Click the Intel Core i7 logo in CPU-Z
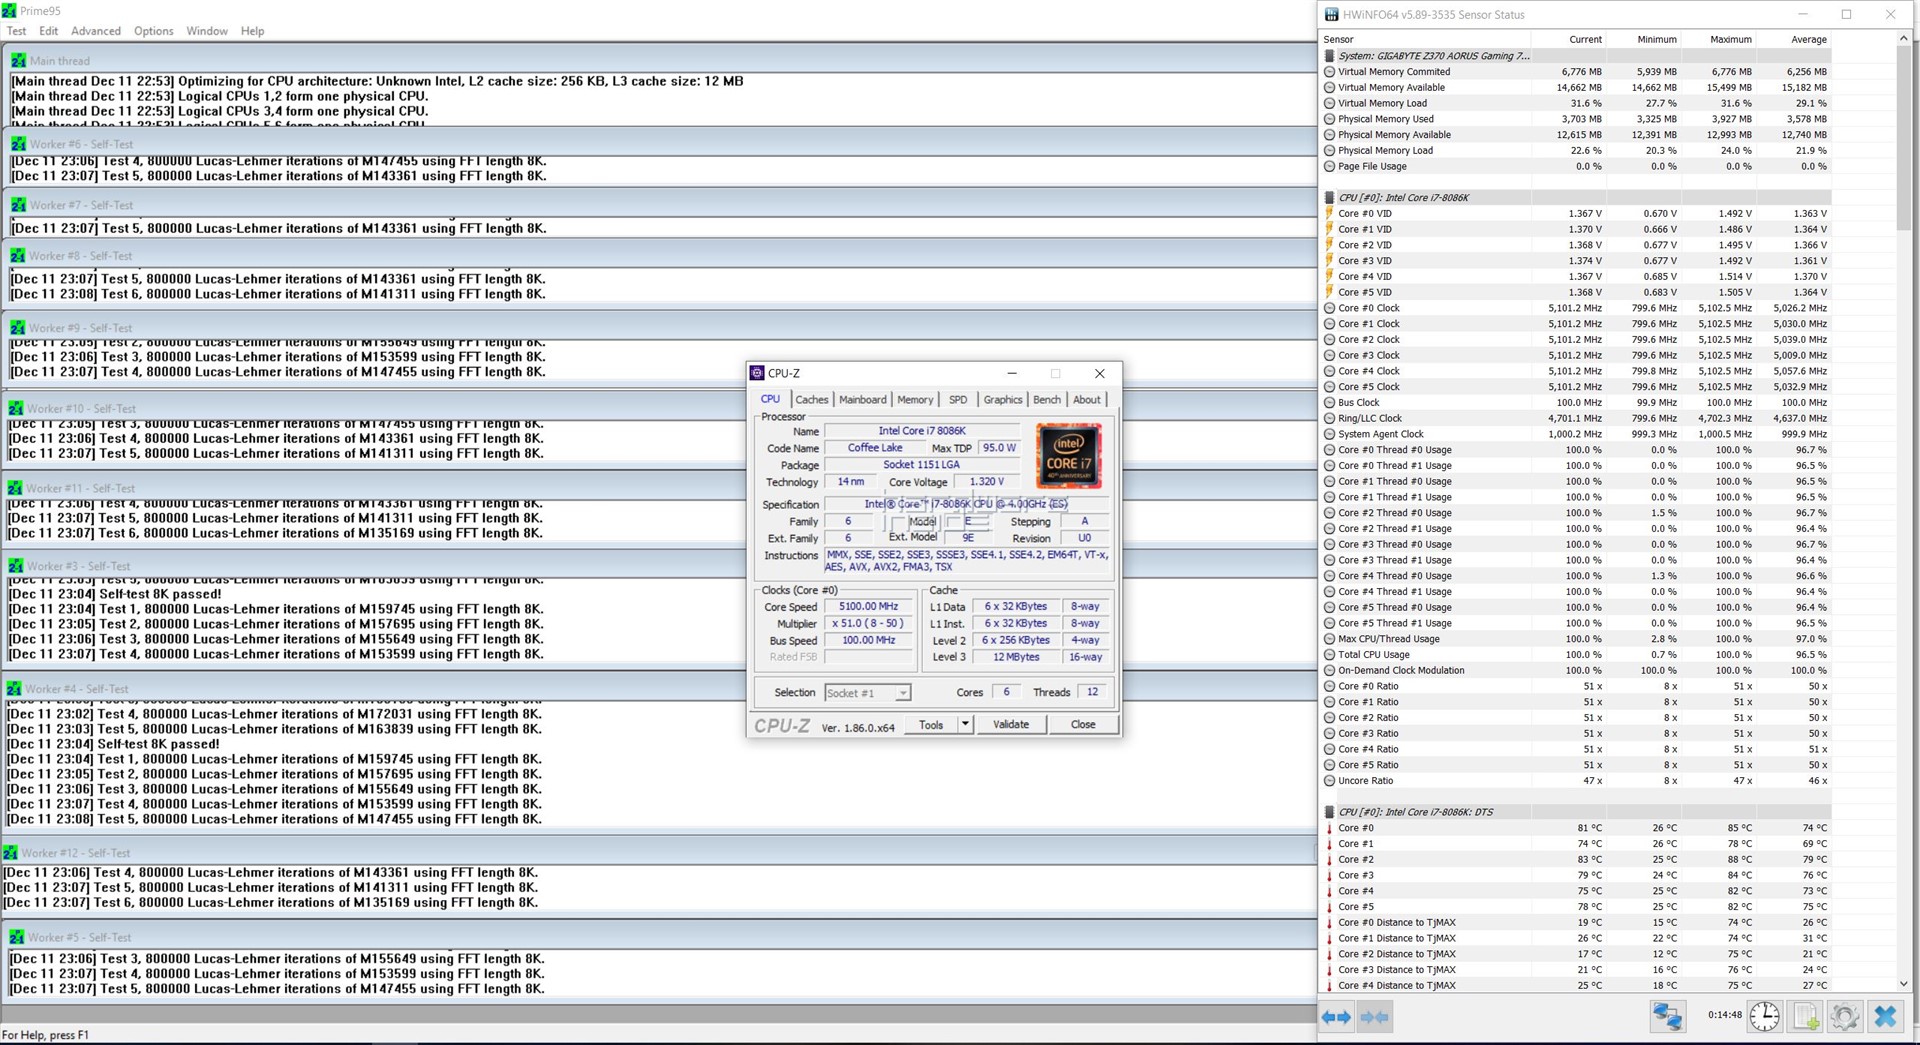 pos(1069,455)
